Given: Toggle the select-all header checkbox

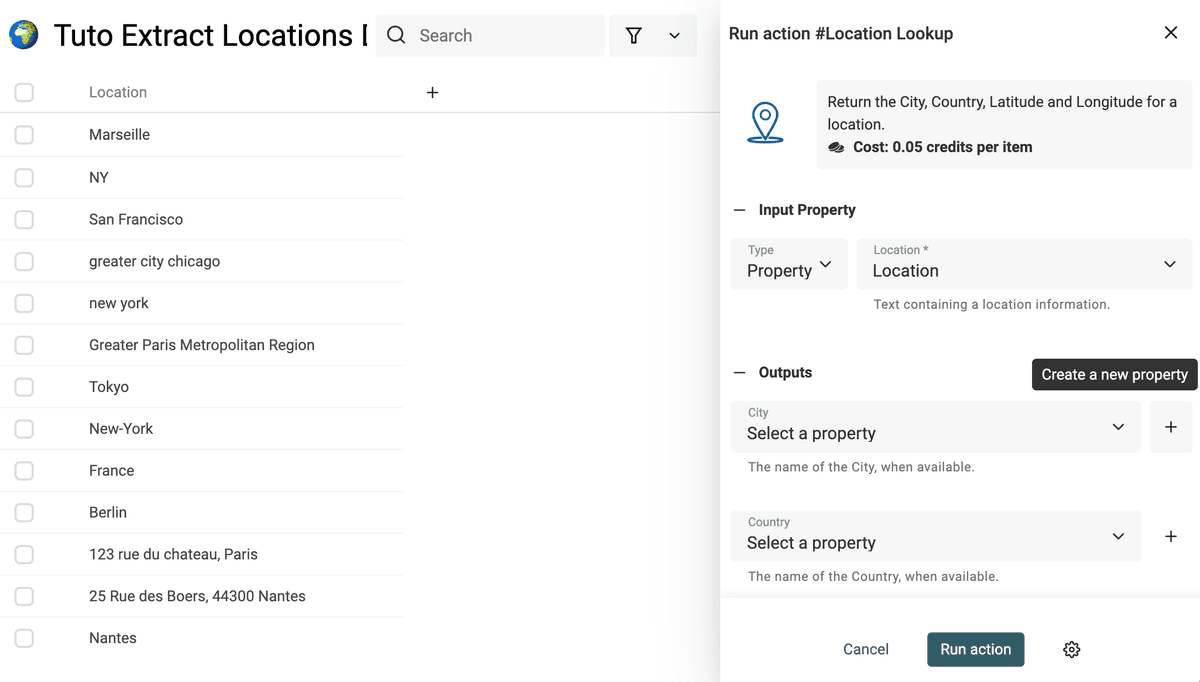Looking at the screenshot, I should (x=24, y=92).
